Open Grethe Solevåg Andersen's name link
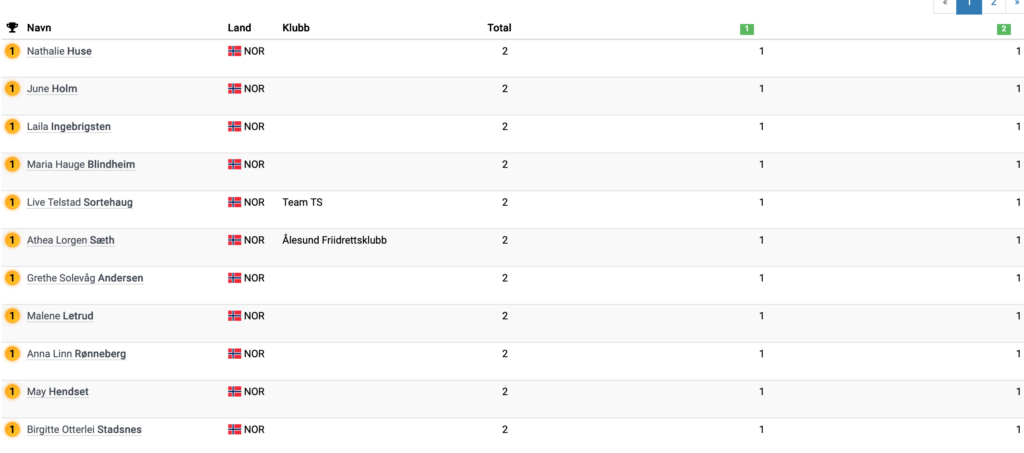 pos(85,278)
